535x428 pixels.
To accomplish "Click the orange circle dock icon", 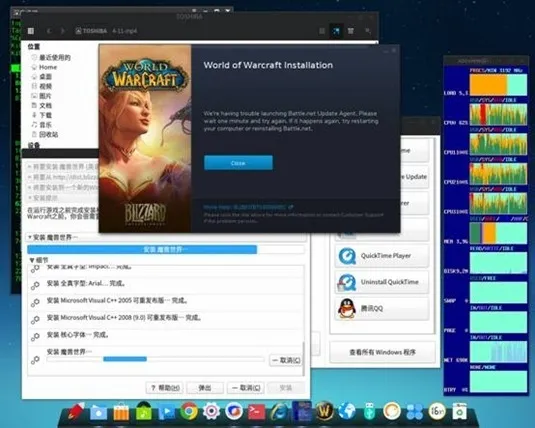I will tap(392, 411).
